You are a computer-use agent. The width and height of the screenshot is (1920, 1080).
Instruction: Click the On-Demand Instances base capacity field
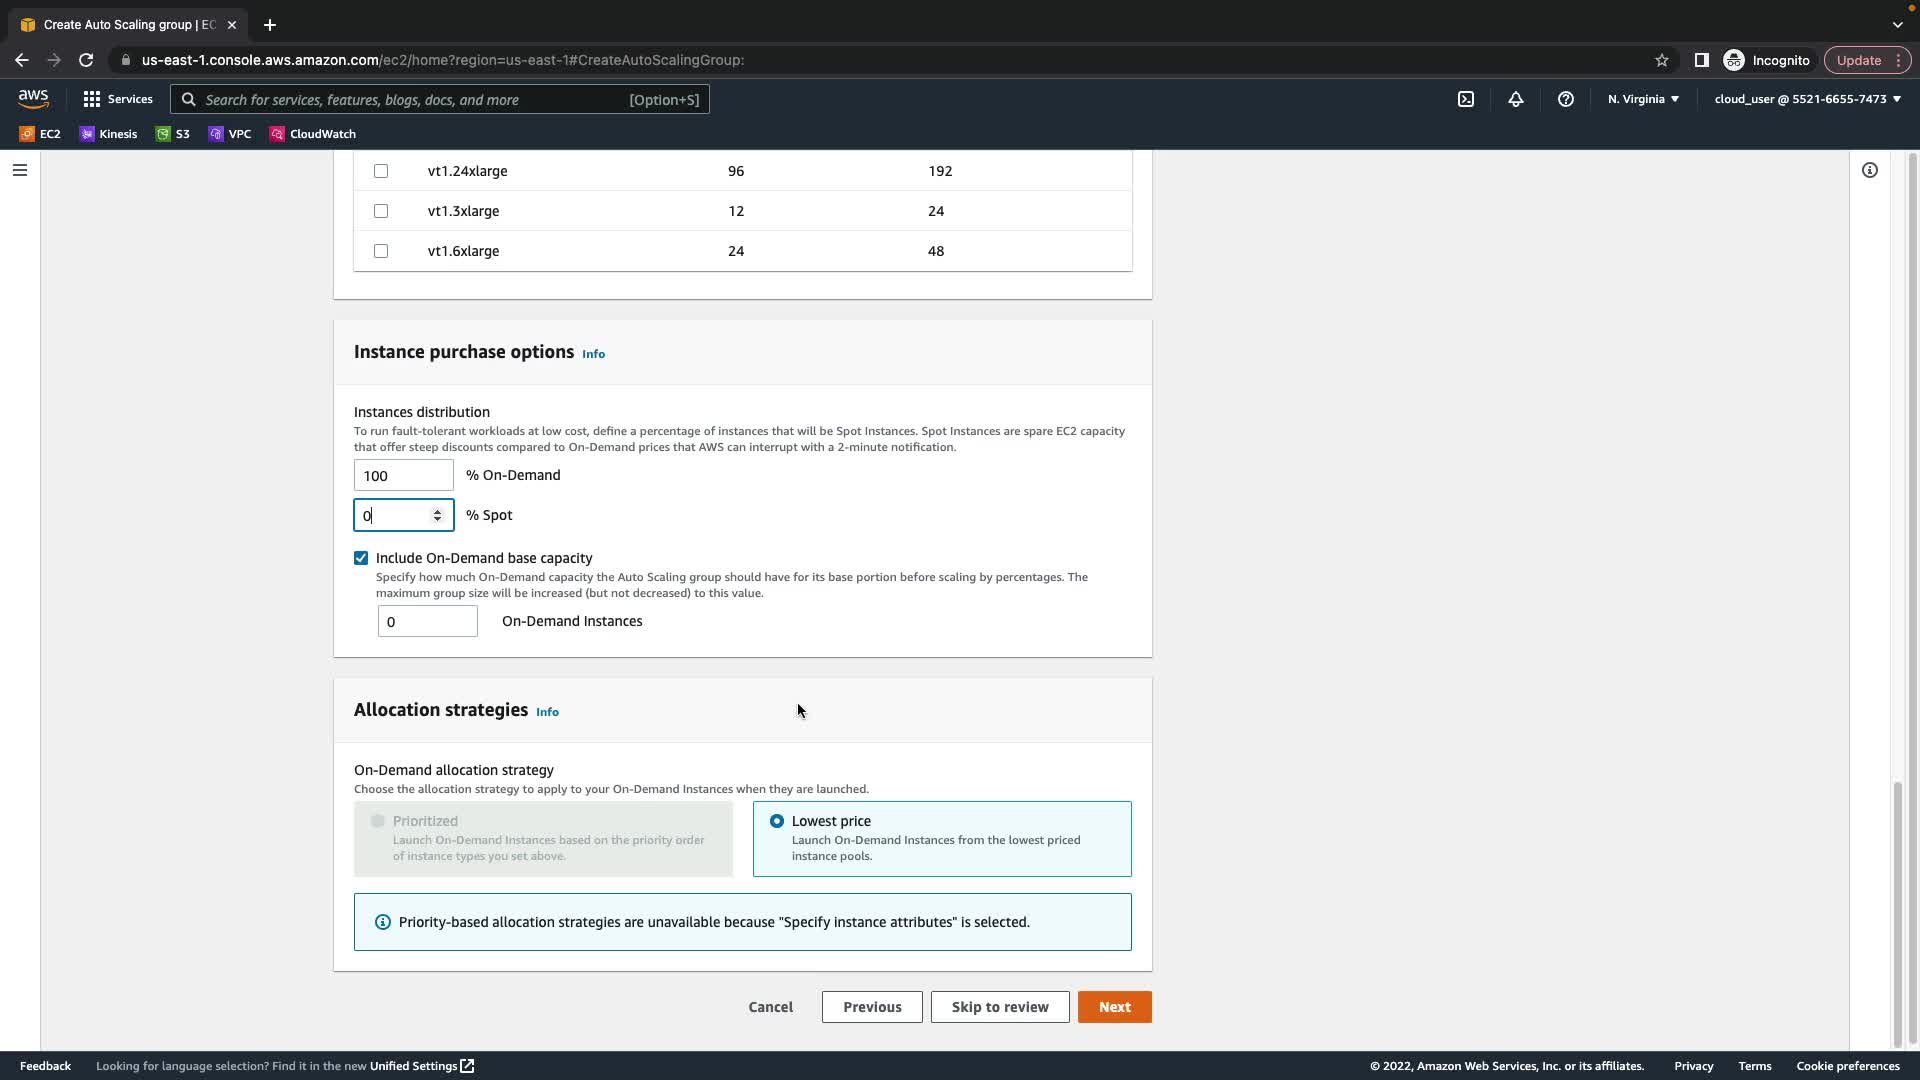click(427, 621)
